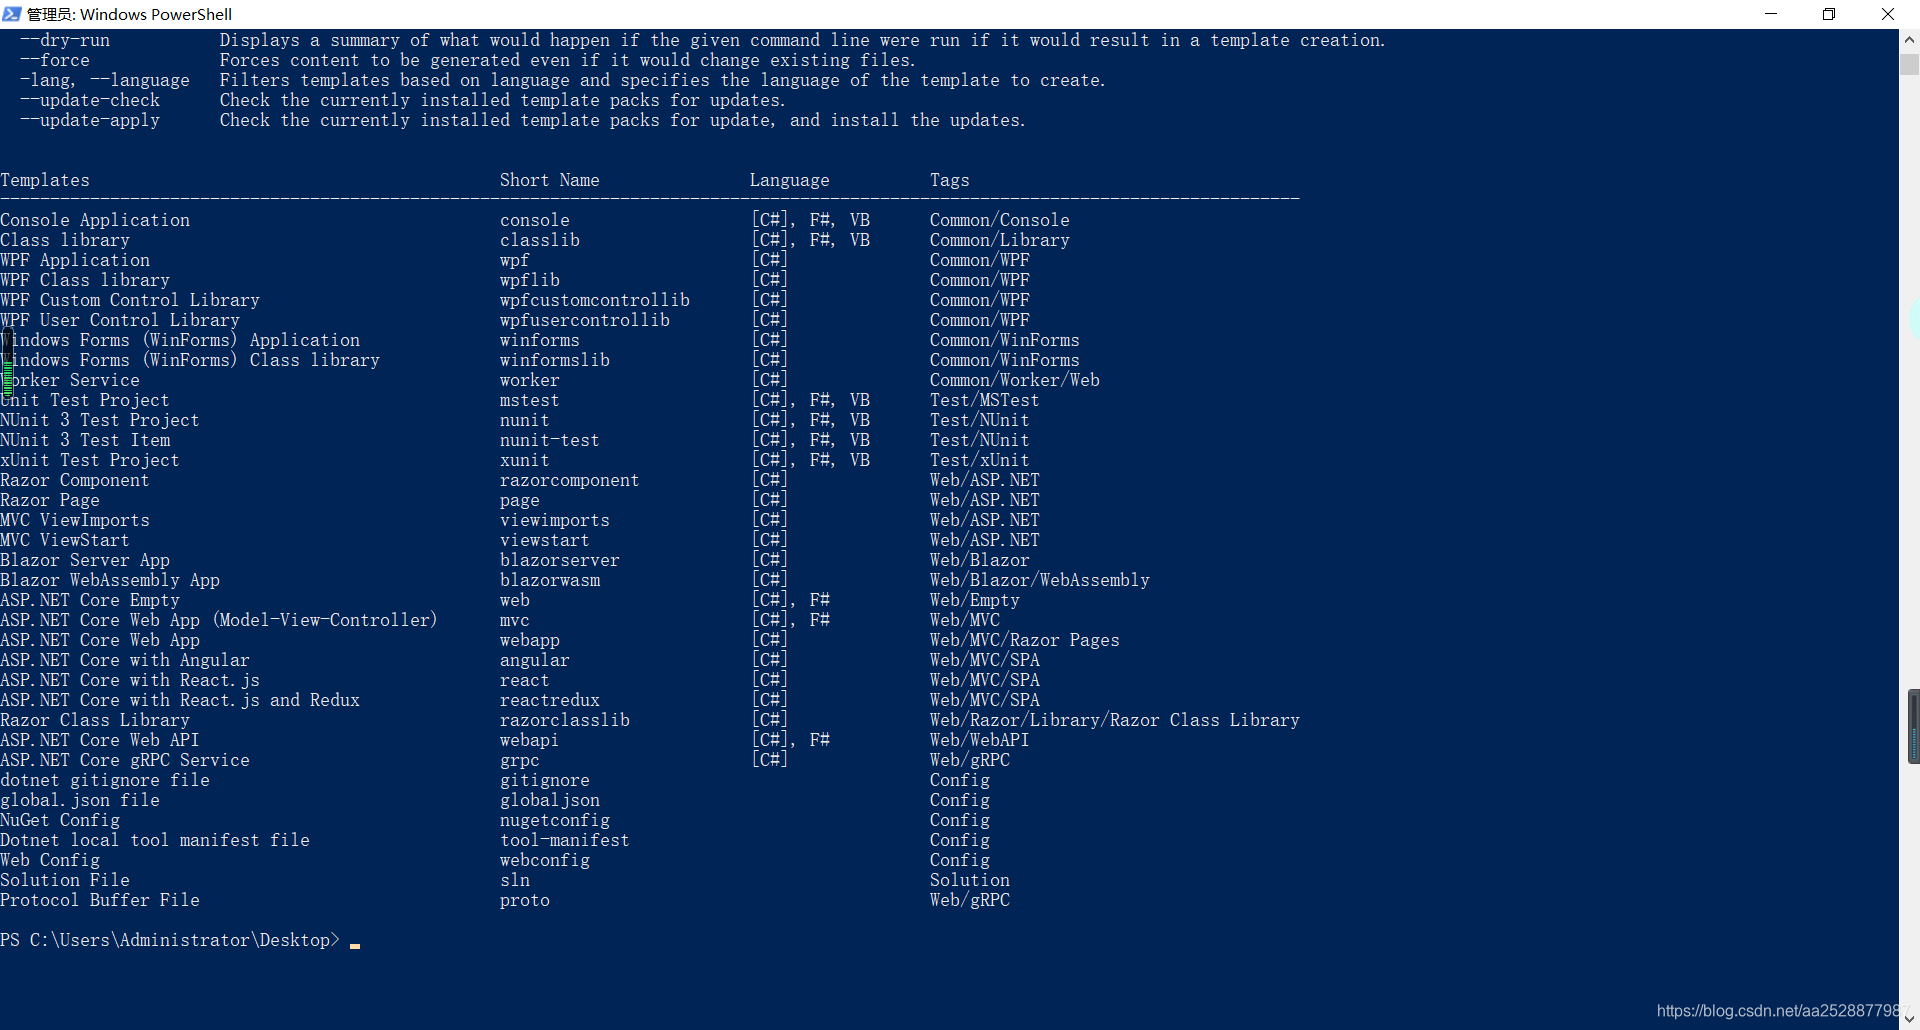Click the 'Web/Blazor' tag for Blazor Server App
1920x1030 pixels.
tap(980, 560)
